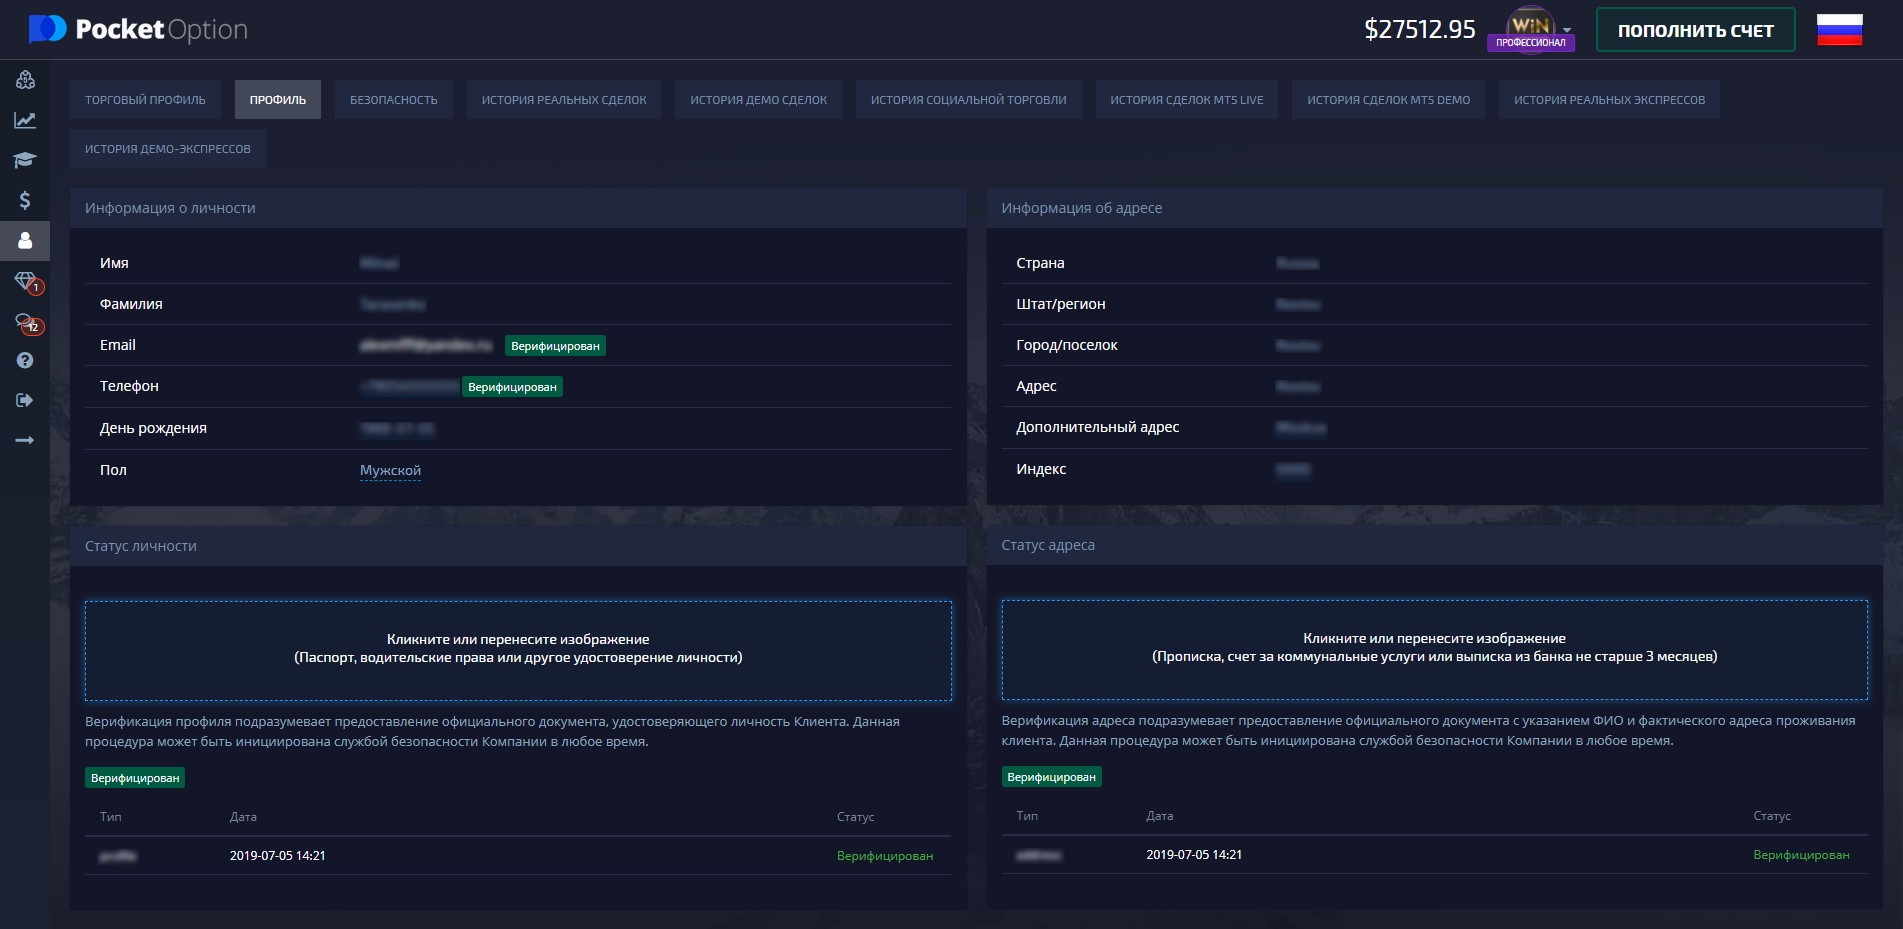This screenshot has width=1903, height=929.
Task: Click the Pocket Option logo
Action: pyautogui.click(x=138, y=30)
